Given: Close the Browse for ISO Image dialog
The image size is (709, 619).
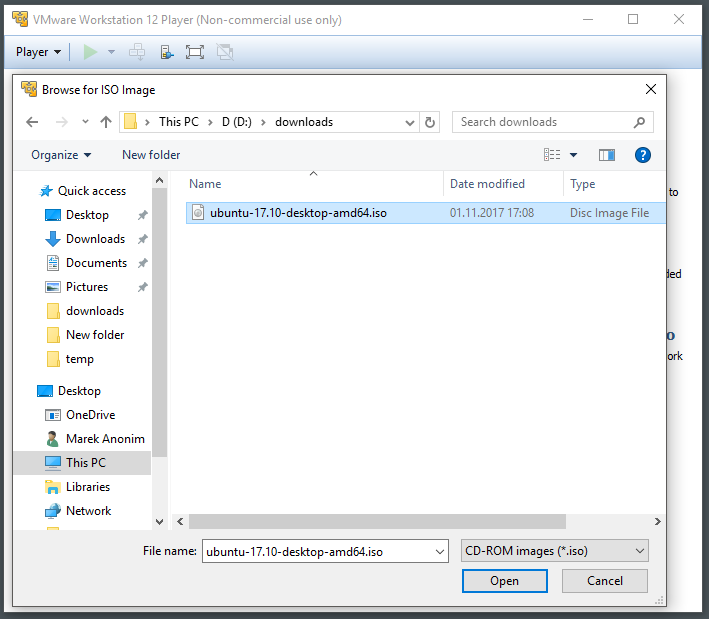Looking at the screenshot, I should (x=651, y=89).
